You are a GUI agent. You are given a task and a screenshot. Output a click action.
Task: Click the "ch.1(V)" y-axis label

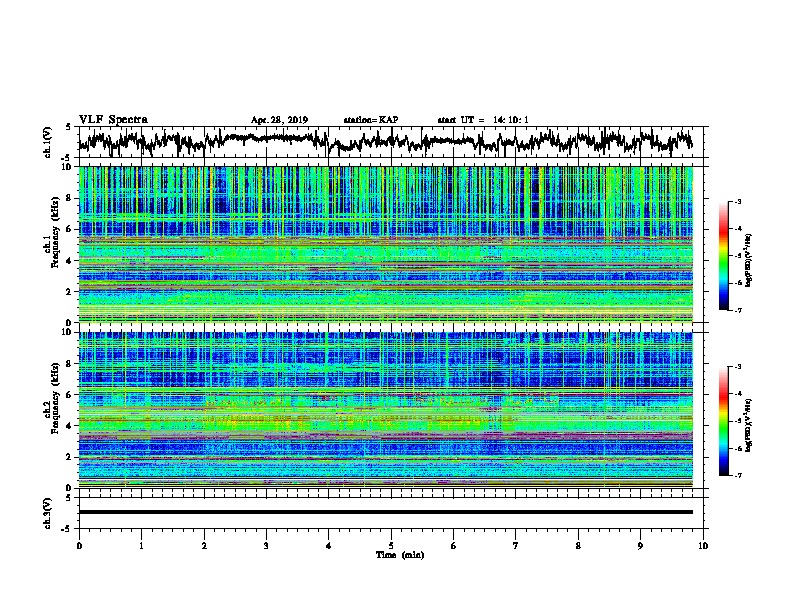click(48, 142)
